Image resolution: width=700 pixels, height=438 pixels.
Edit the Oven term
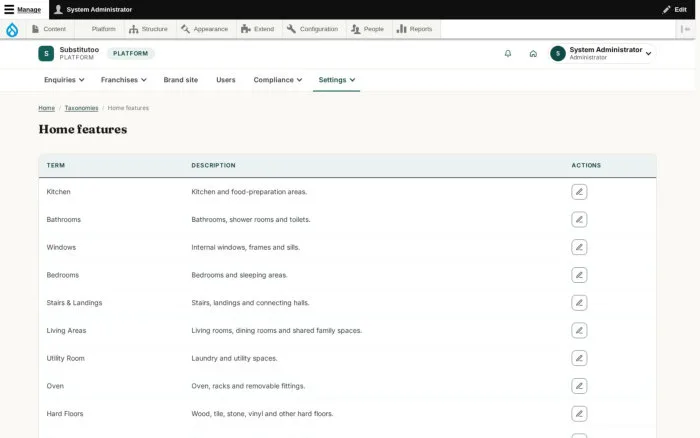[579, 386]
